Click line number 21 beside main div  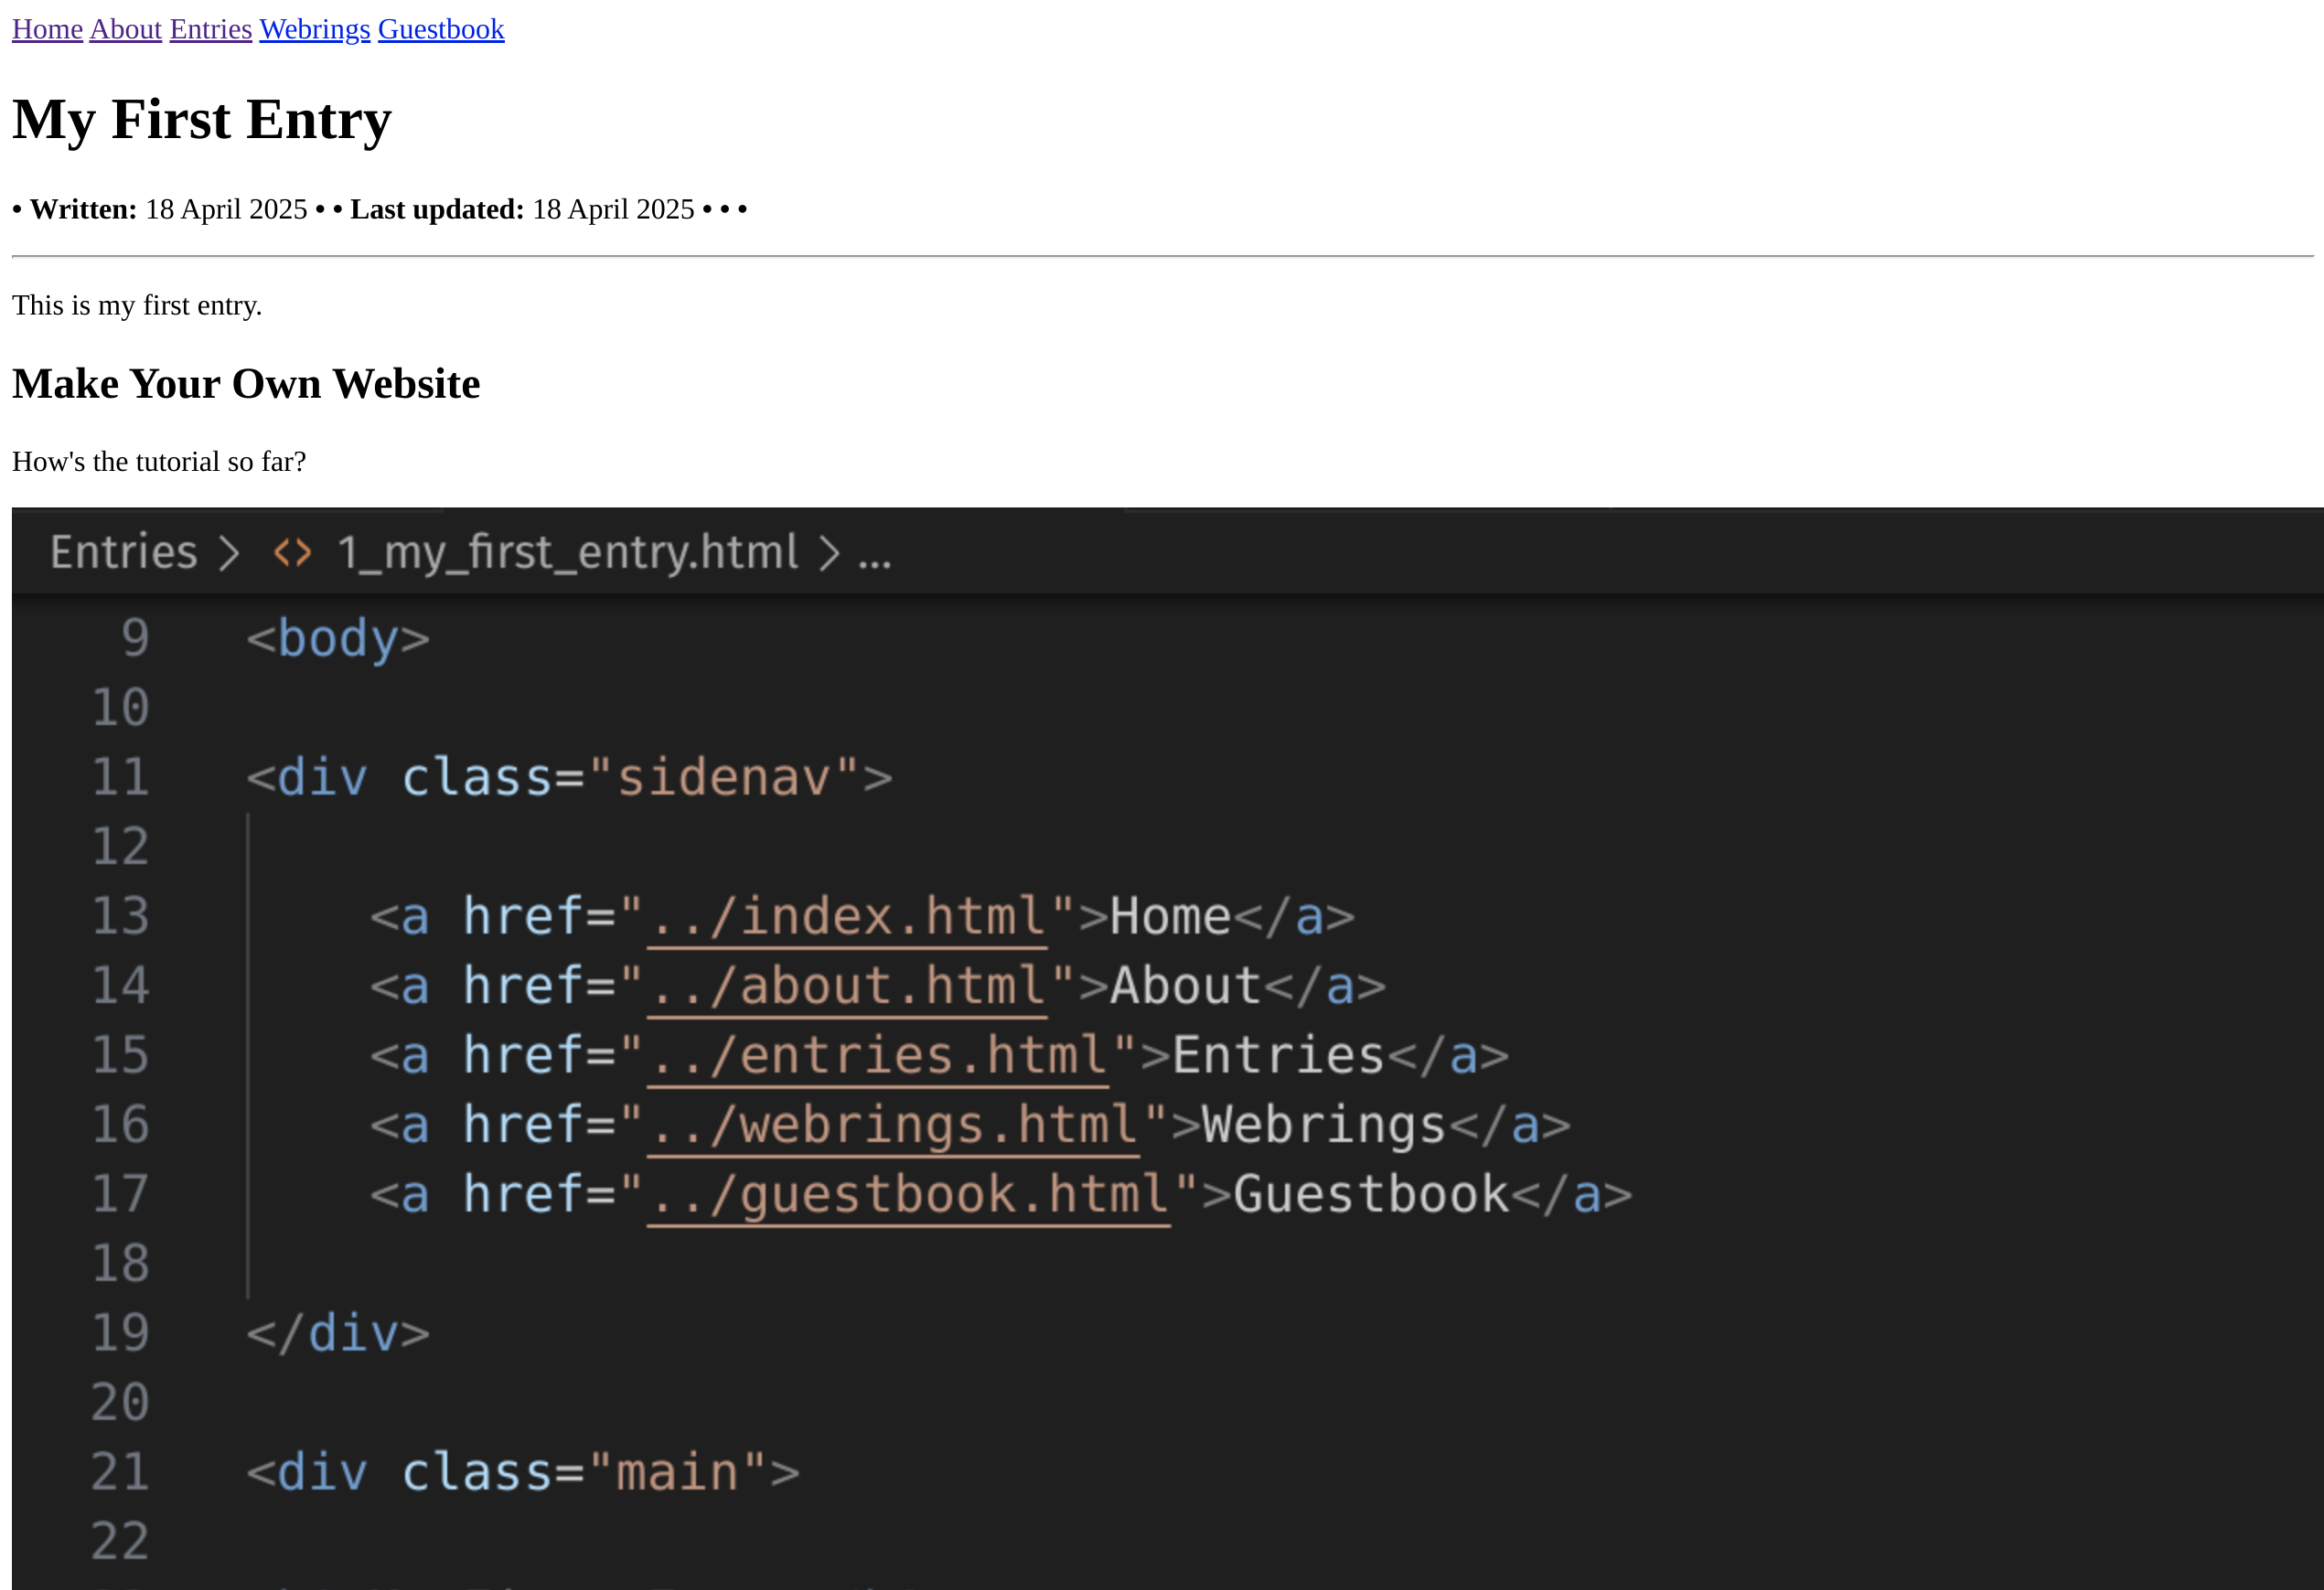pos(120,1472)
